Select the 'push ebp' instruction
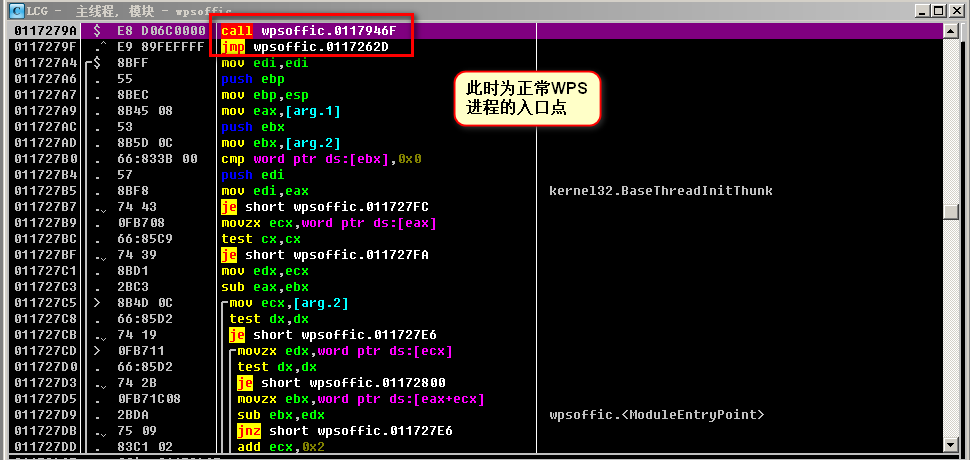The width and height of the screenshot is (970, 460). click(x=252, y=79)
